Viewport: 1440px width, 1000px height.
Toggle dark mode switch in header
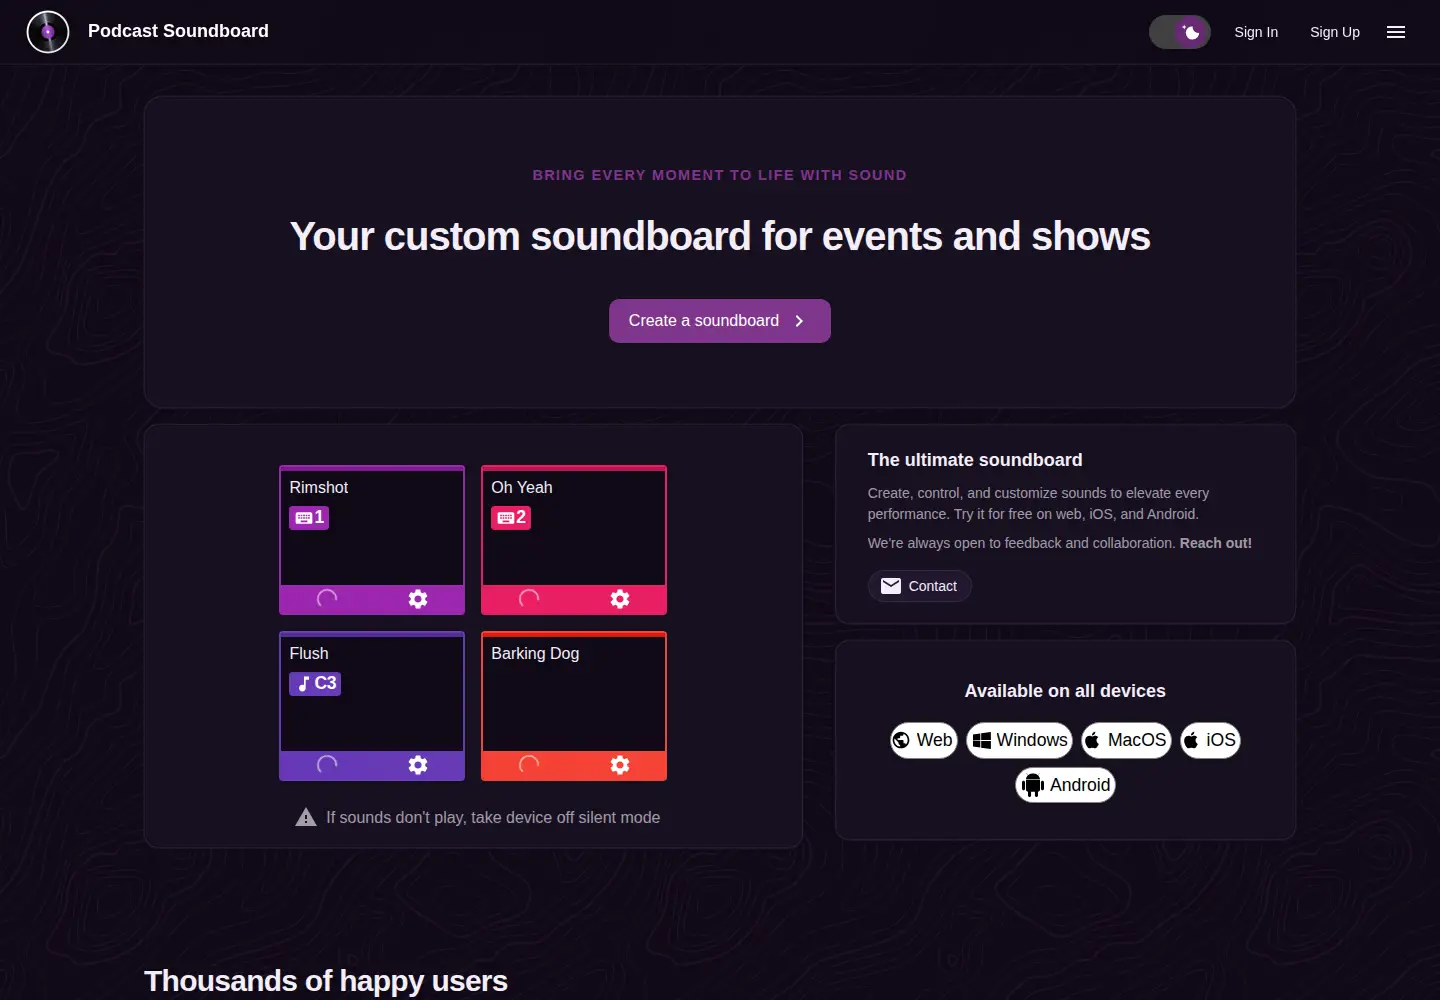coord(1180,32)
